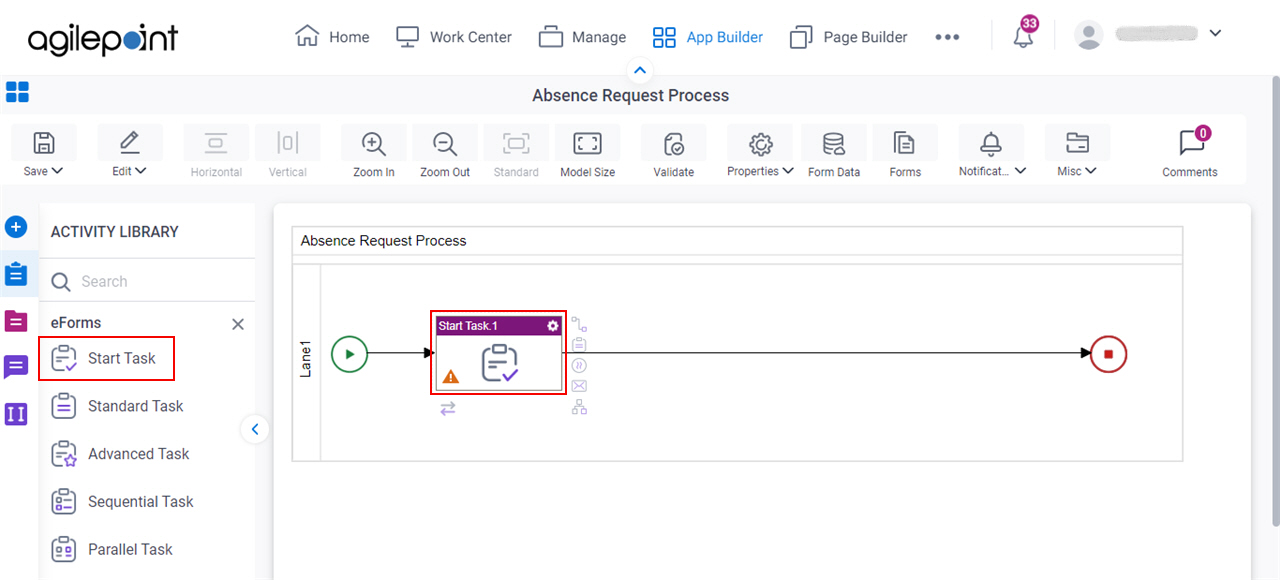Screen dimensions: 1280x580
Task: Switch to App Builder
Action: 708,37
